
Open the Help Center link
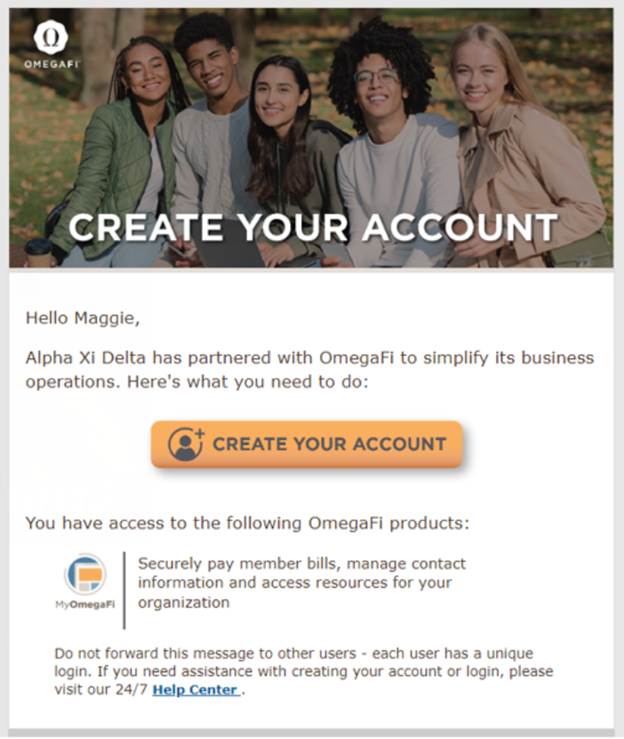pyautogui.click(x=195, y=690)
